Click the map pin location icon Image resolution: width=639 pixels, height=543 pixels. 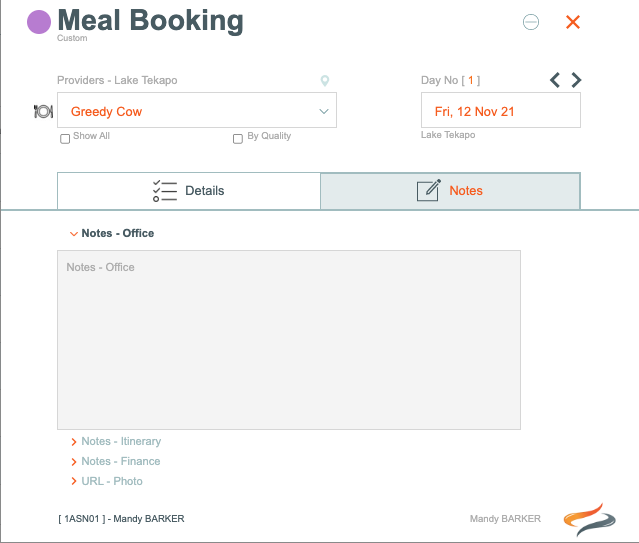[324, 81]
